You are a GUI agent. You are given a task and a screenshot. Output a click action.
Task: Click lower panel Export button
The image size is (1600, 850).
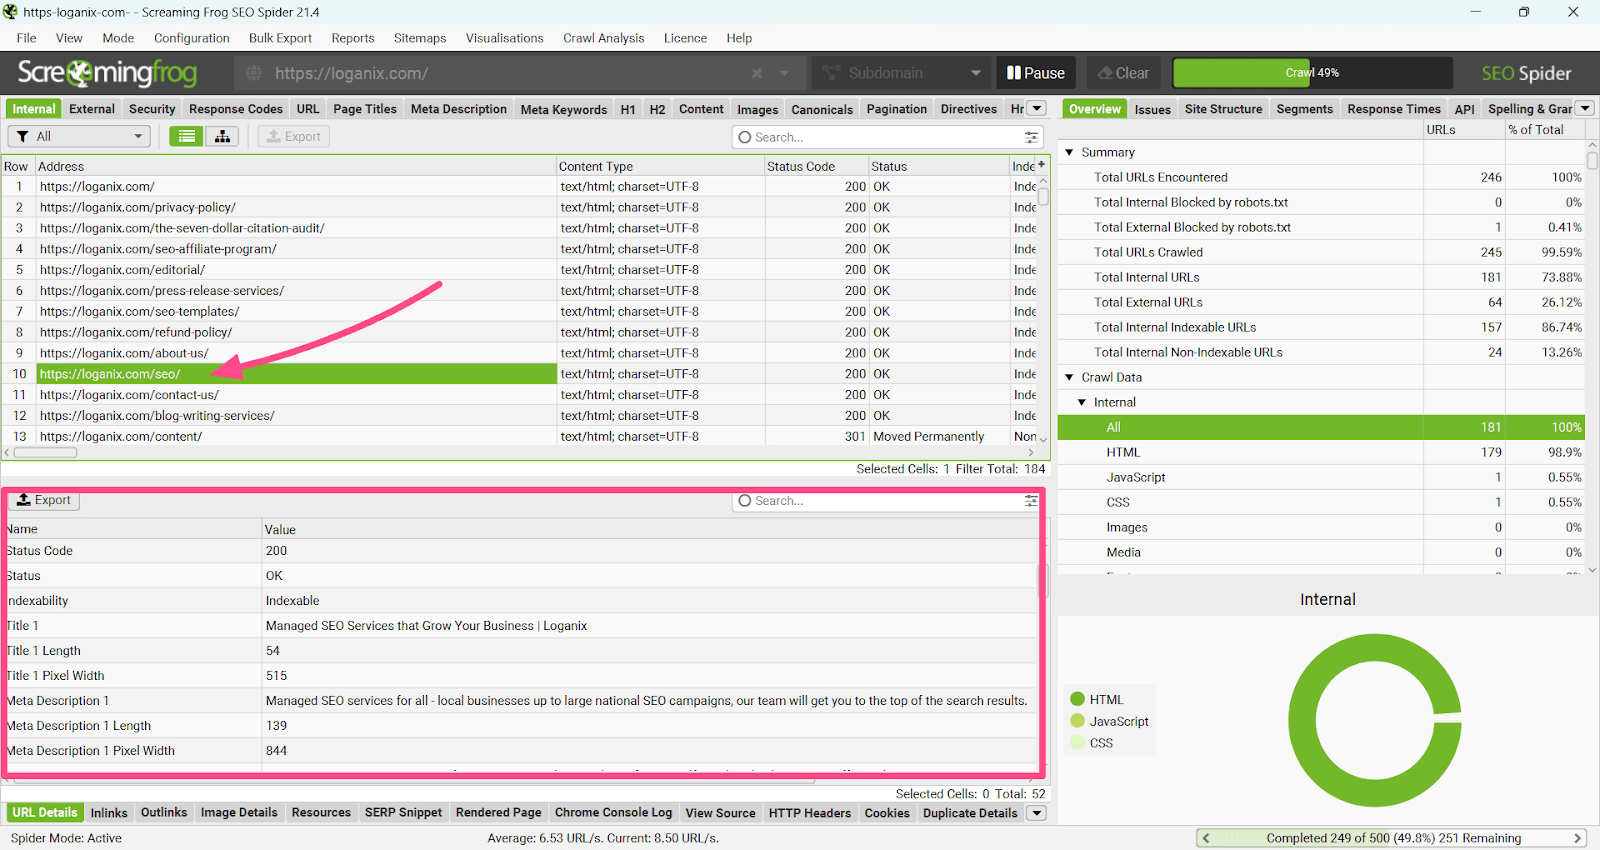[44, 500]
